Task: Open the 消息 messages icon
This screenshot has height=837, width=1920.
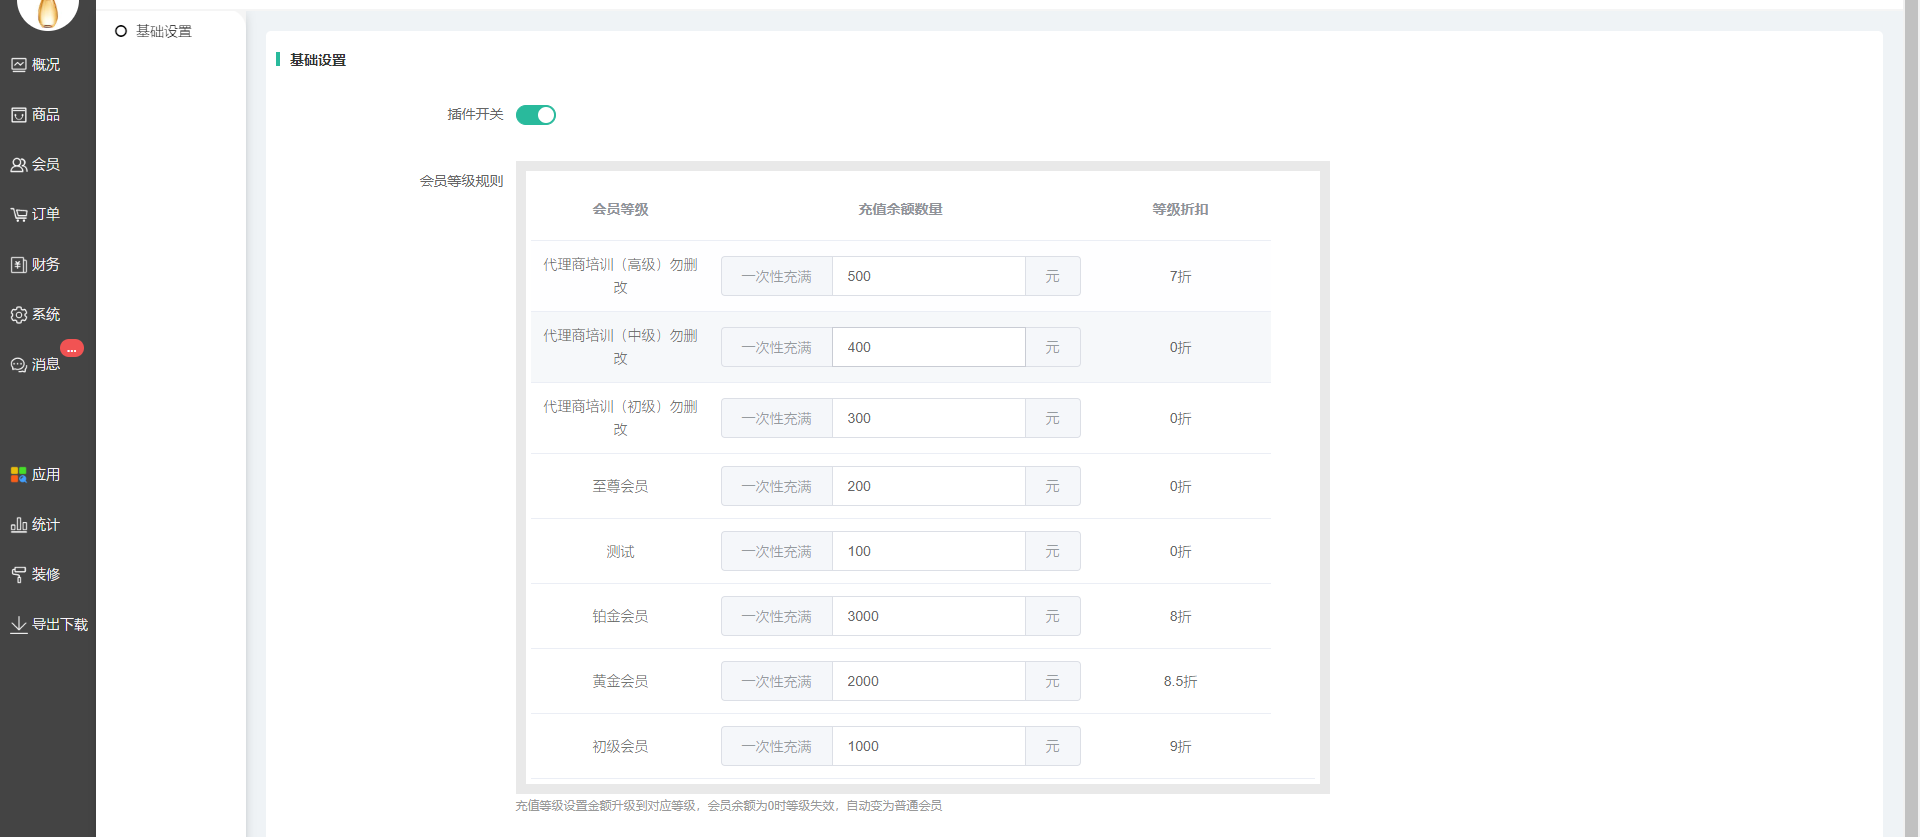Action: (19, 365)
